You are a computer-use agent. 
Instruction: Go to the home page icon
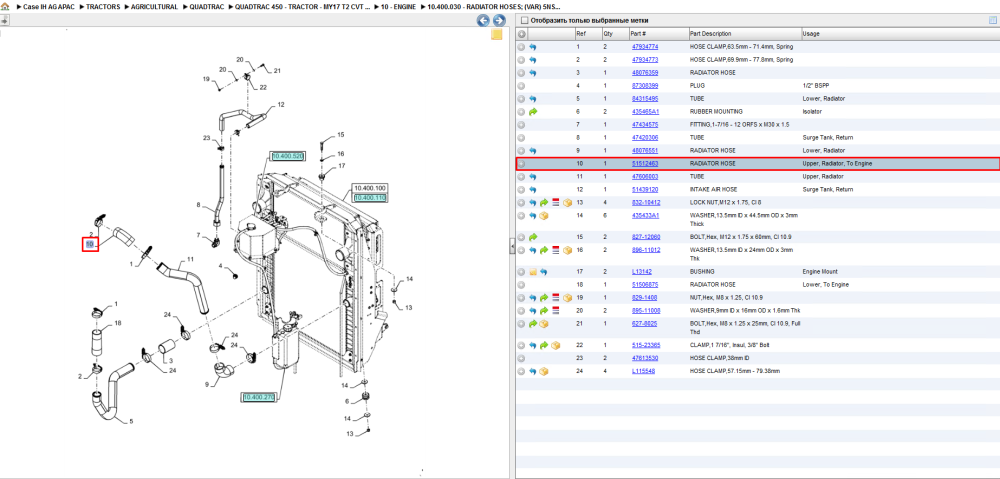pos(5,6)
